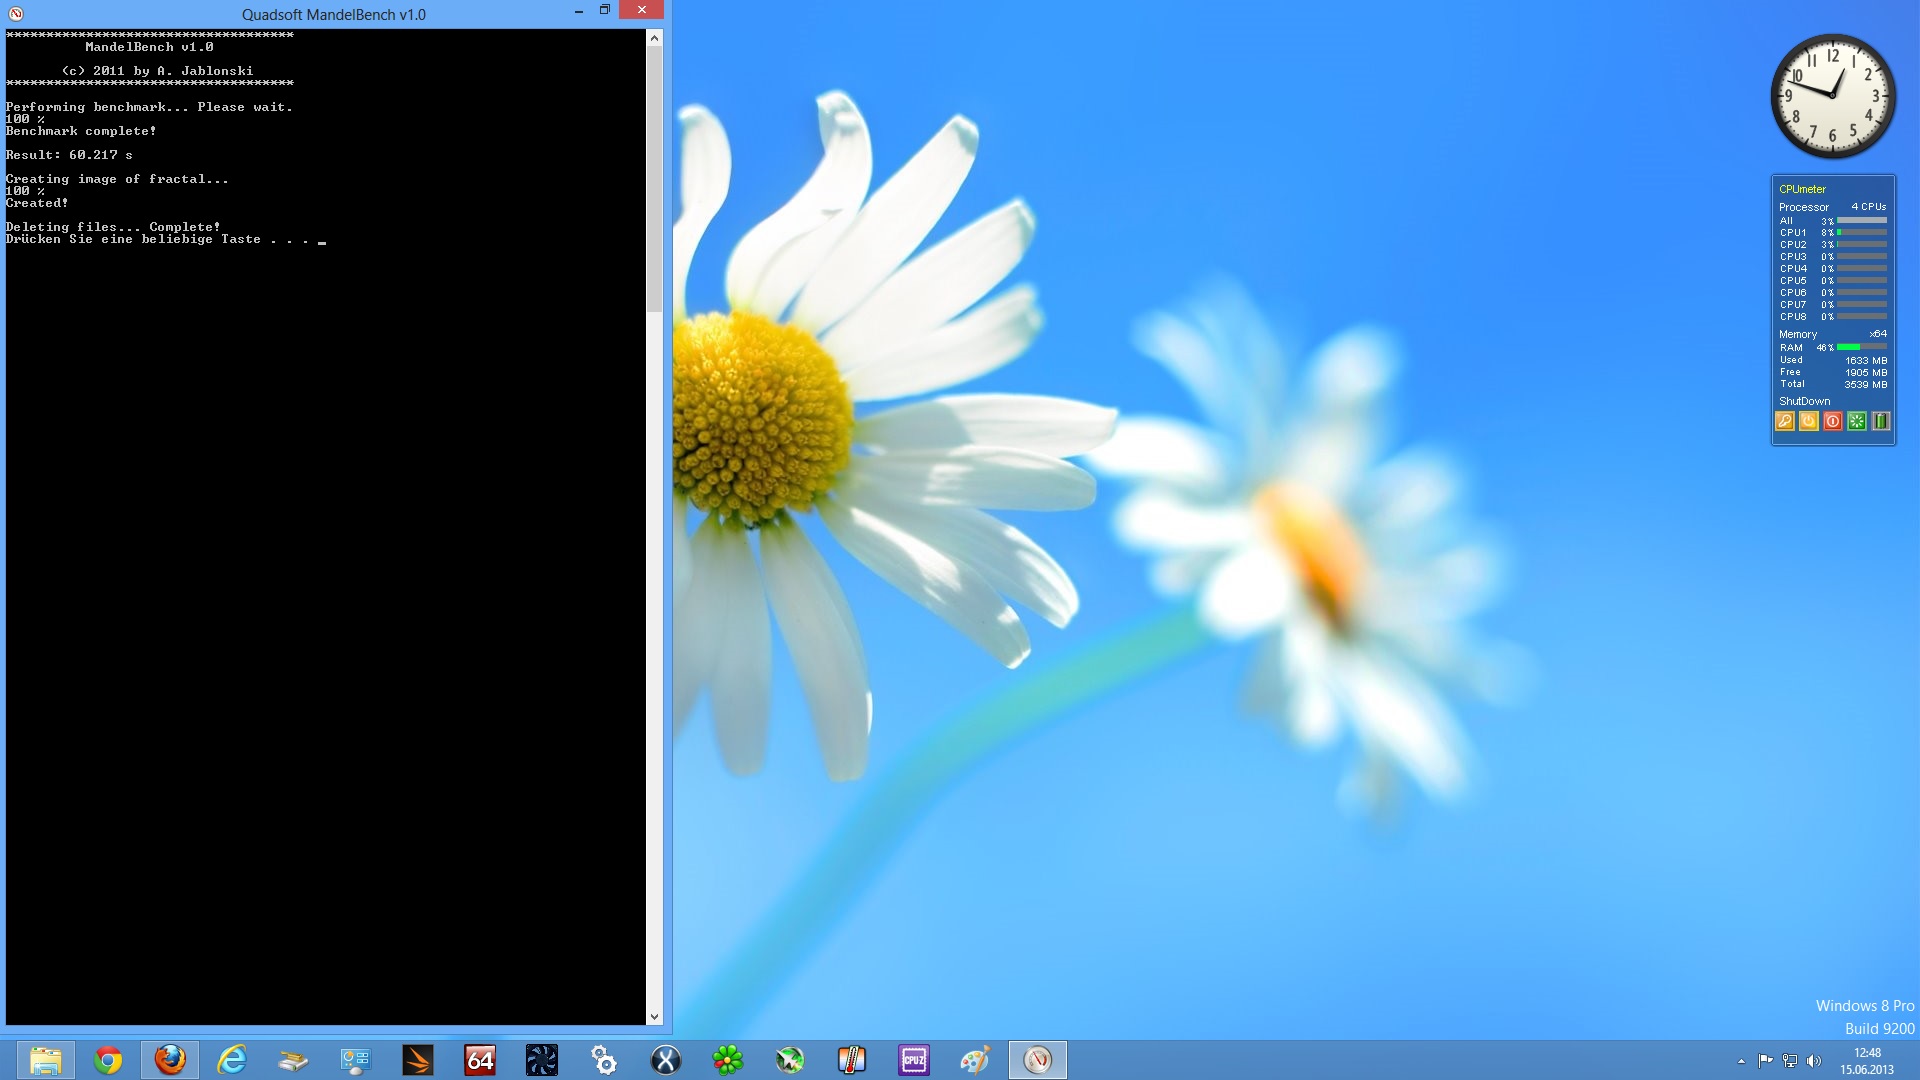Open the fan icon application in taskbar
The height and width of the screenshot is (1080, 1920).
pos(542,1060)
